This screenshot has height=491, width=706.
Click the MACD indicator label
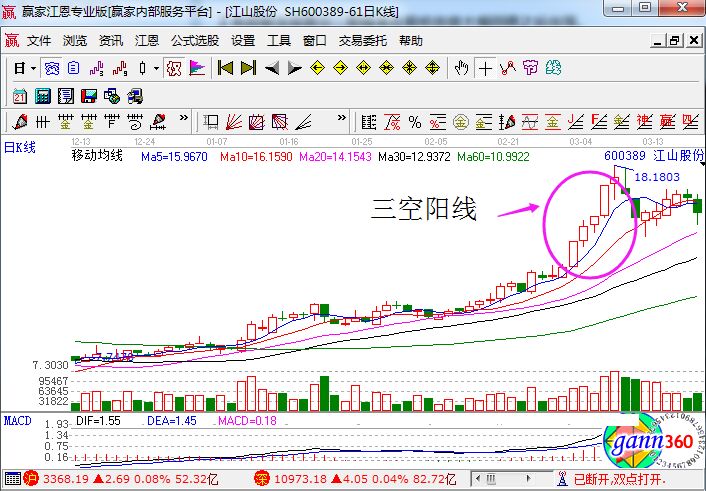(18, 420)
